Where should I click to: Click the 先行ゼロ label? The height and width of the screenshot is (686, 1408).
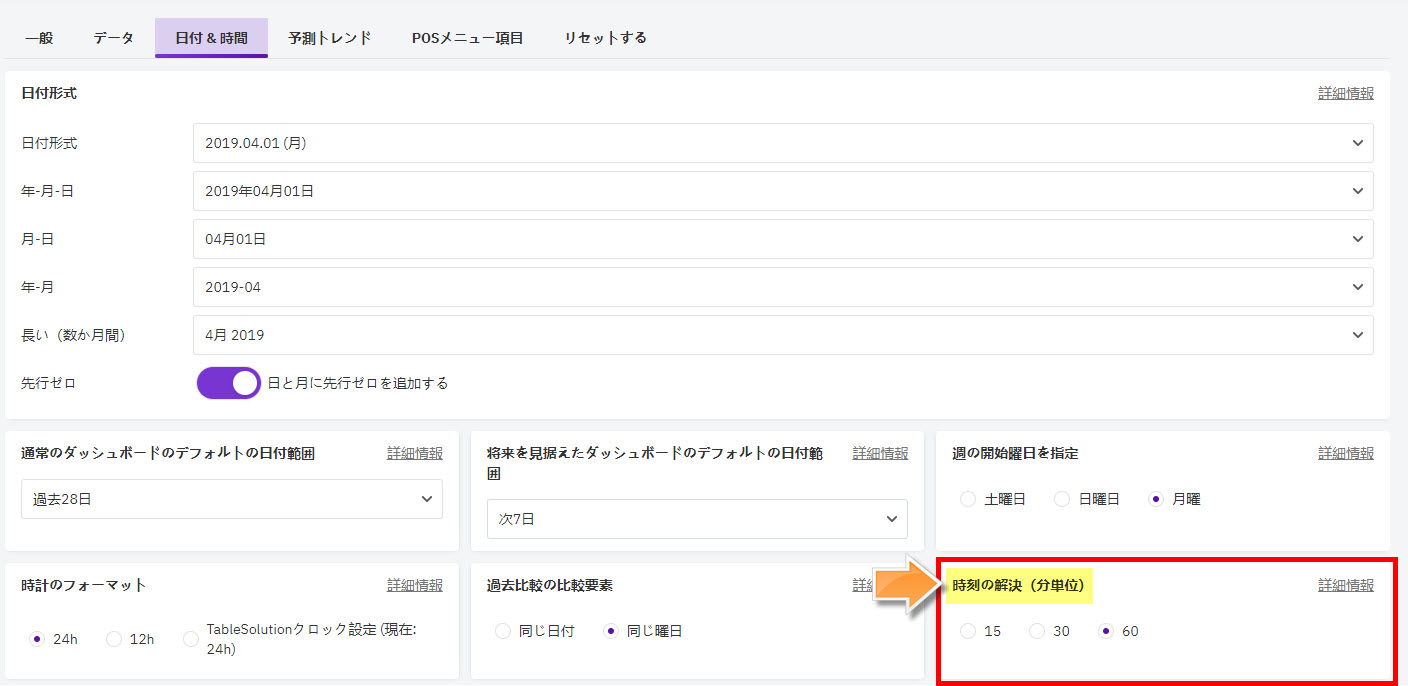(49, 383)
